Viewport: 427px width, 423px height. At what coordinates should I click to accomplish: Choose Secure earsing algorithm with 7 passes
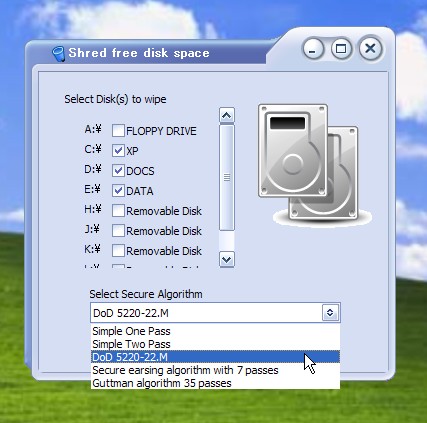point(215,370)
